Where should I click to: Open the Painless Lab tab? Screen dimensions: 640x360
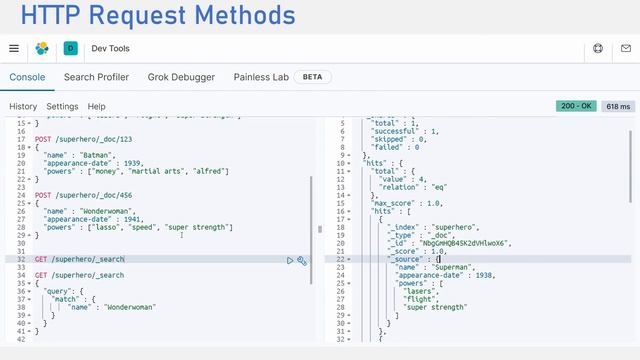pyautogui.click(x=261, y=77)
